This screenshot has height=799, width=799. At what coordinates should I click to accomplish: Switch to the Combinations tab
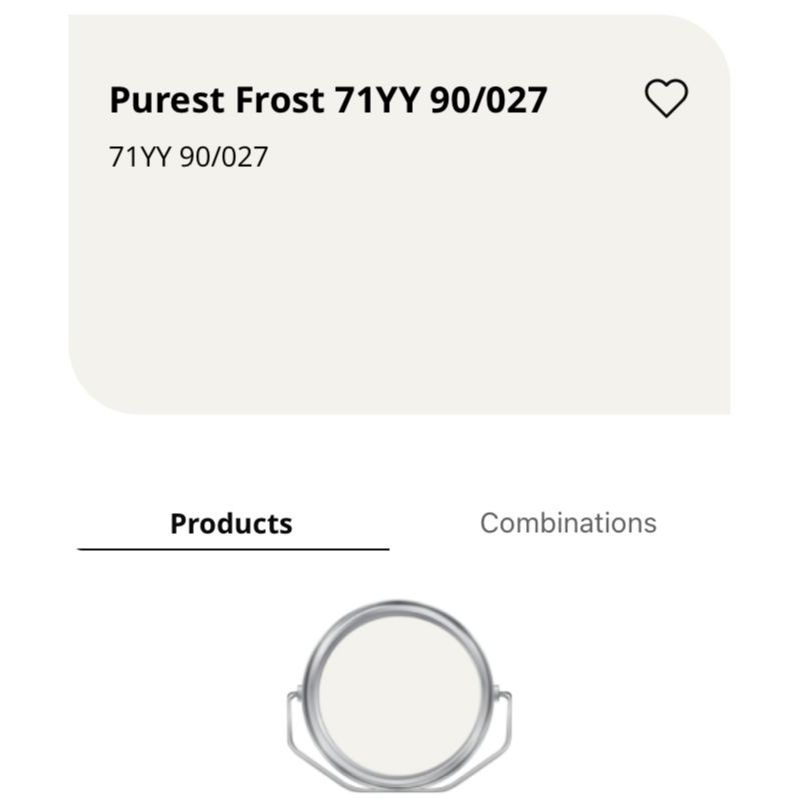pos(568,523)
